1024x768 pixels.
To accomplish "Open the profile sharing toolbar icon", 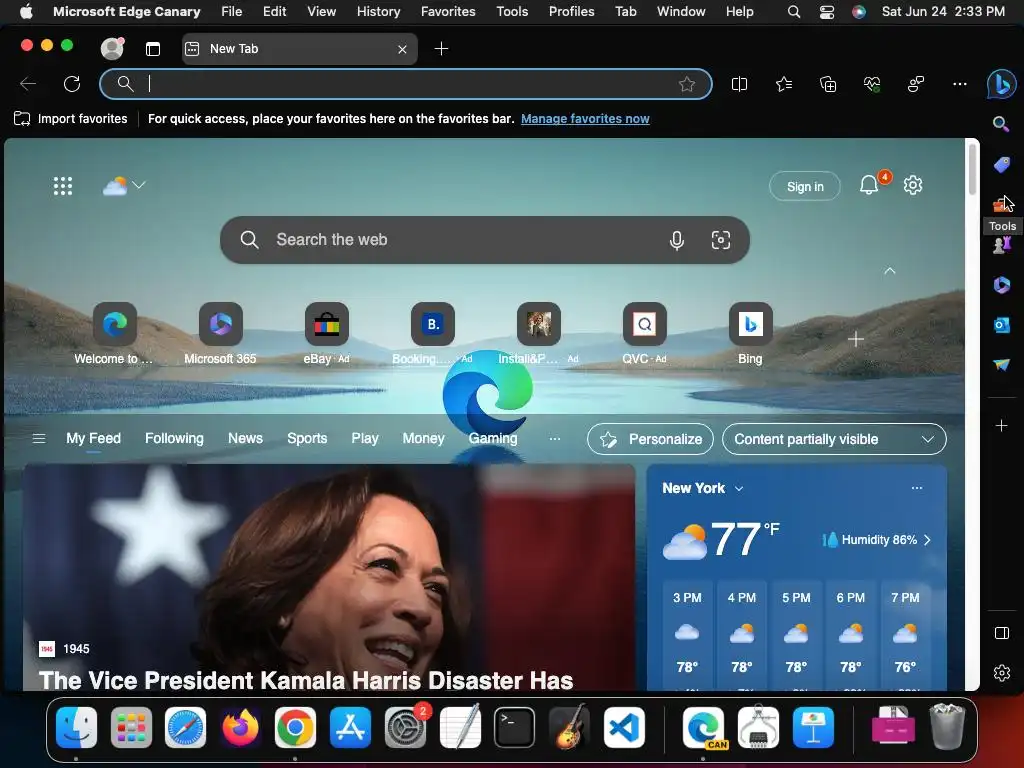I will 916,84.
